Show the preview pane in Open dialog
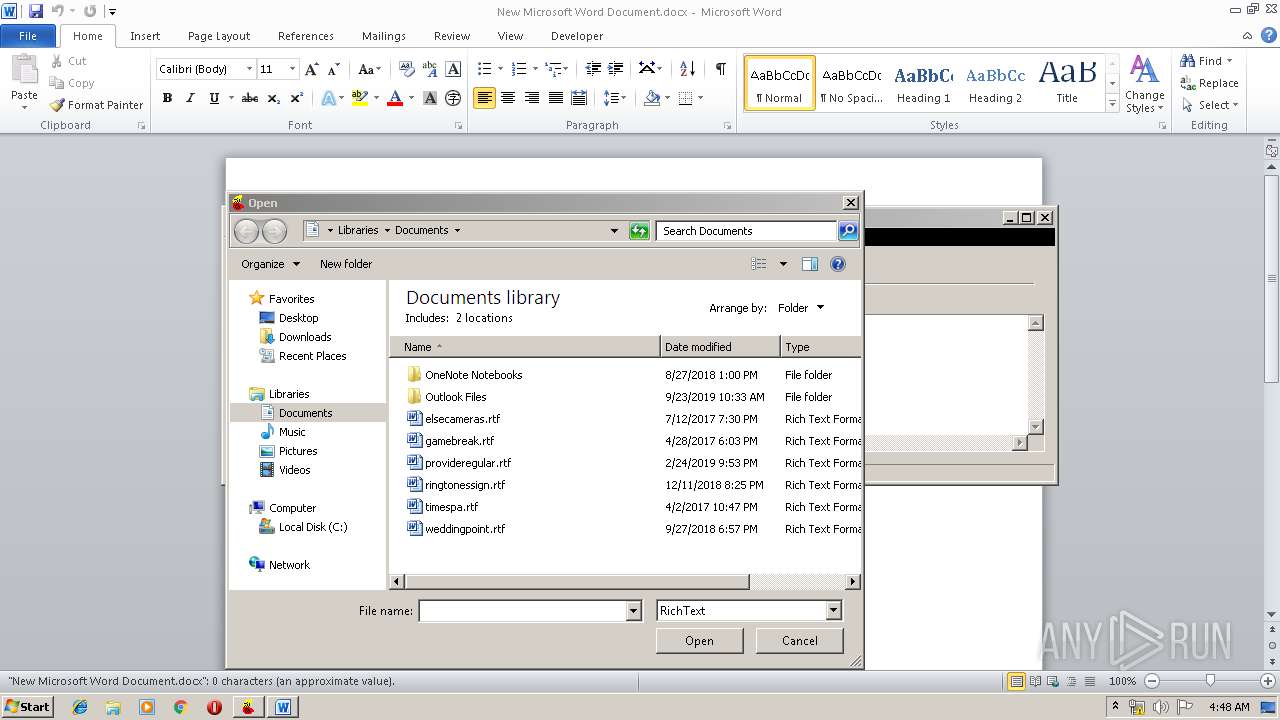This screenshot has height=720, width=1280. pyautogui.click(x=810, y=264)
